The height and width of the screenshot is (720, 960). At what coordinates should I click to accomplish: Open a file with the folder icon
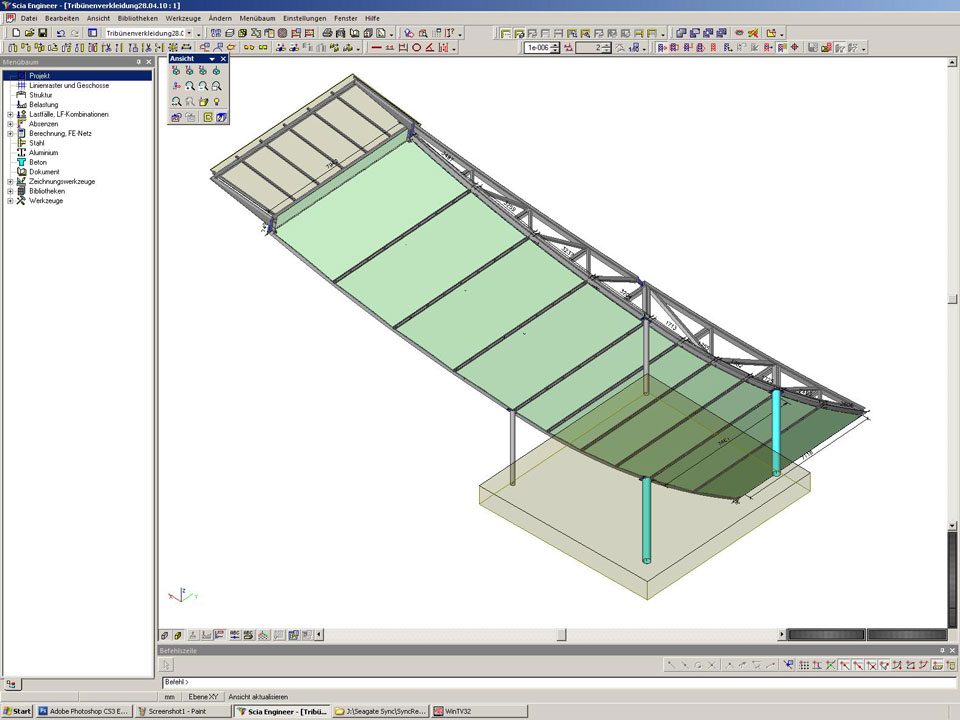(x=30, y=33)
